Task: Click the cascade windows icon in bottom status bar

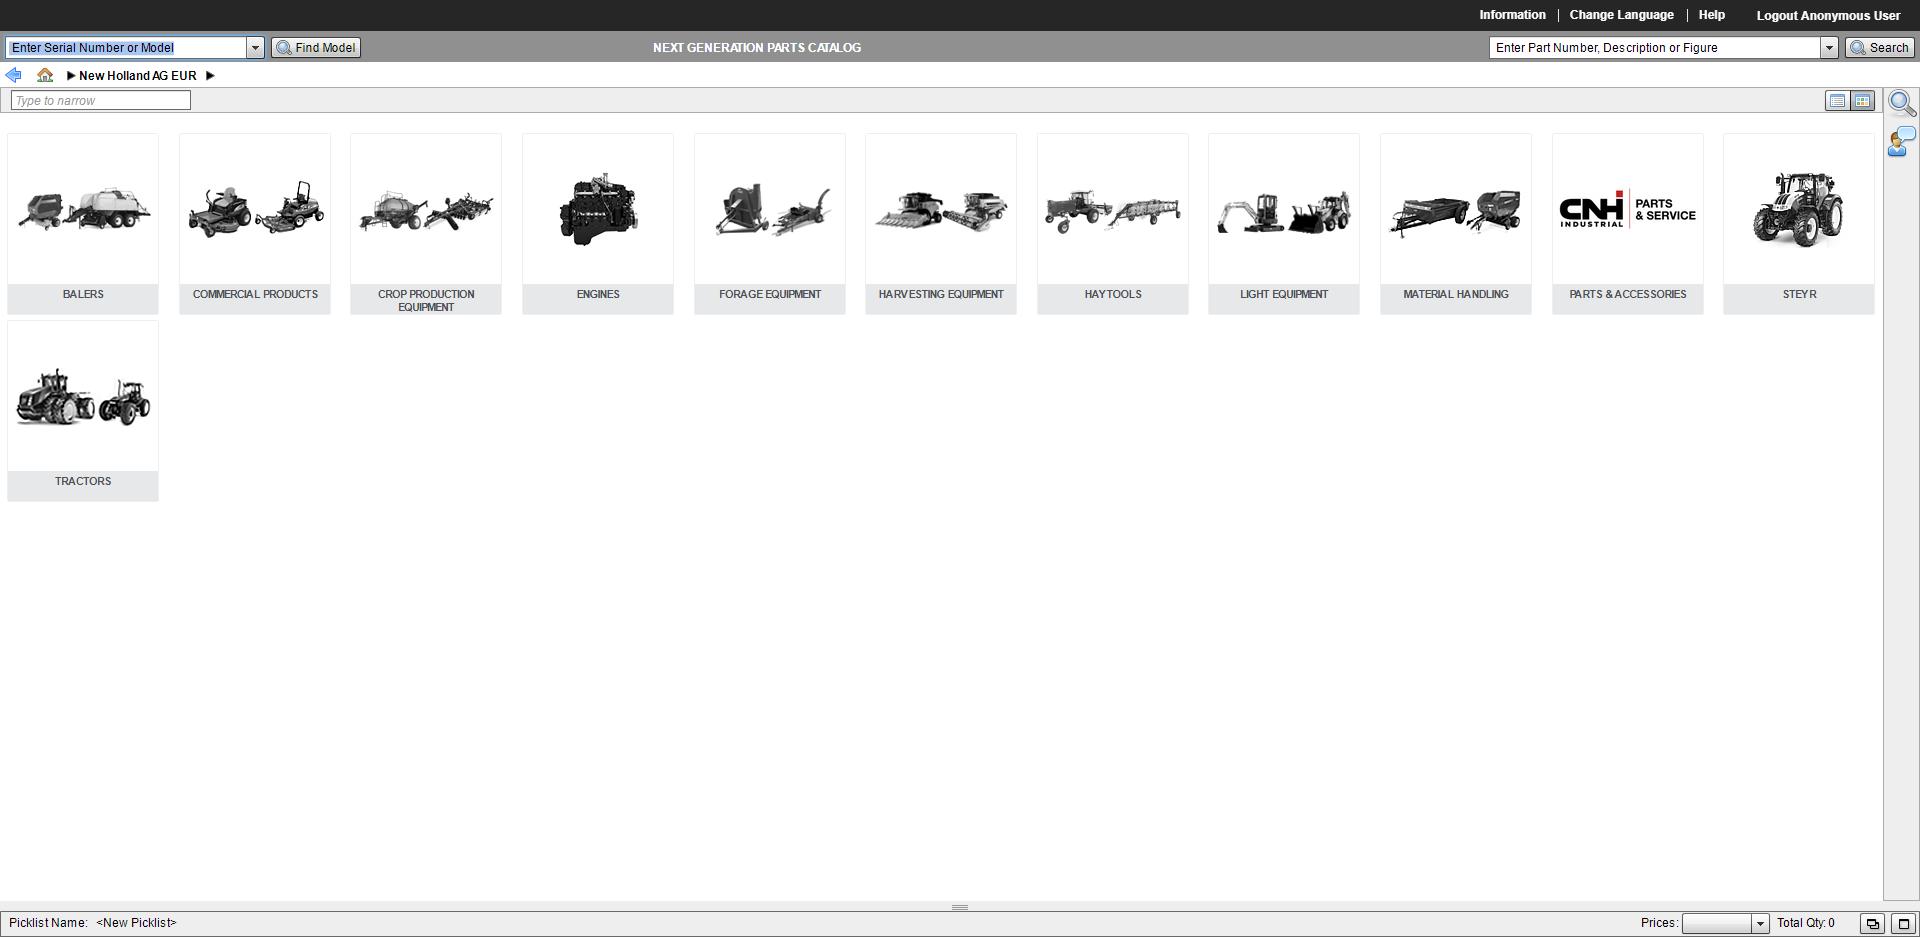Action: [x=1872, y=924]
